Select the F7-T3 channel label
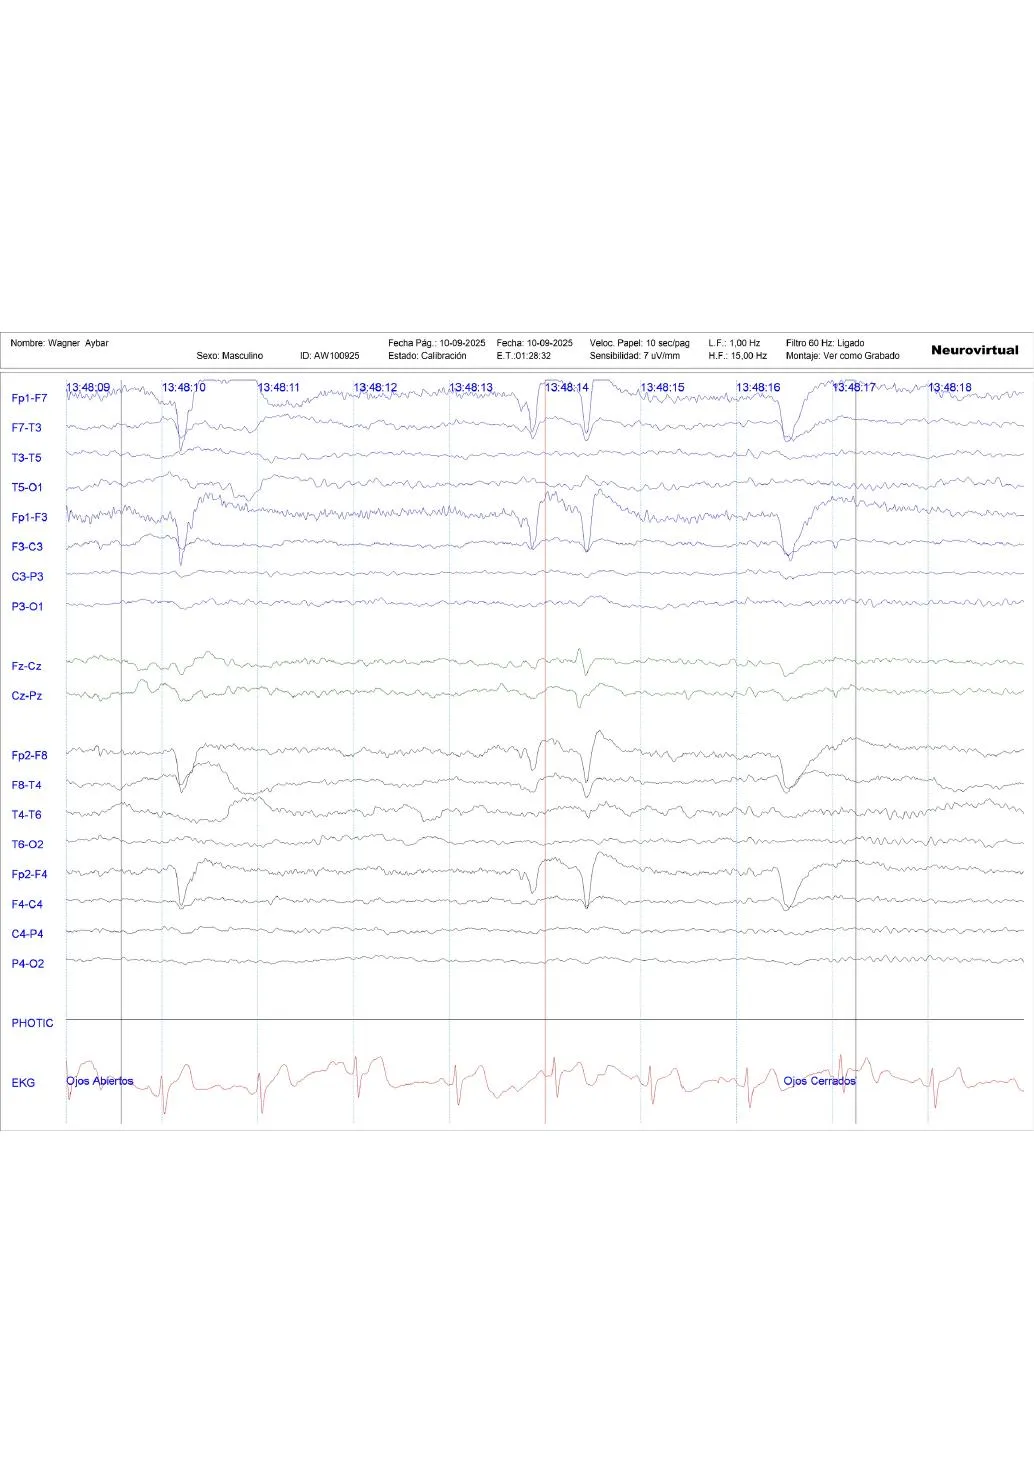This screenshot has height=1463, width=1034. (27, 428)
